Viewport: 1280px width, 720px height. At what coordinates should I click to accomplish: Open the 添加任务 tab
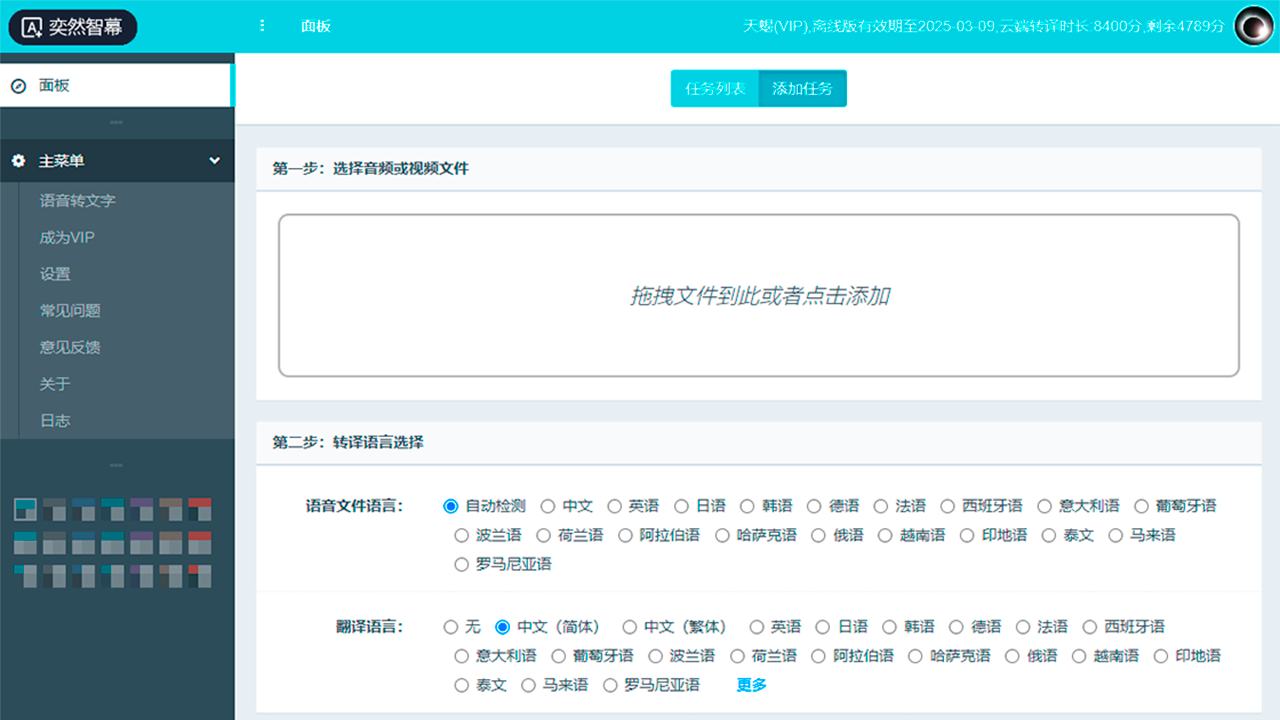pos(802,88)
